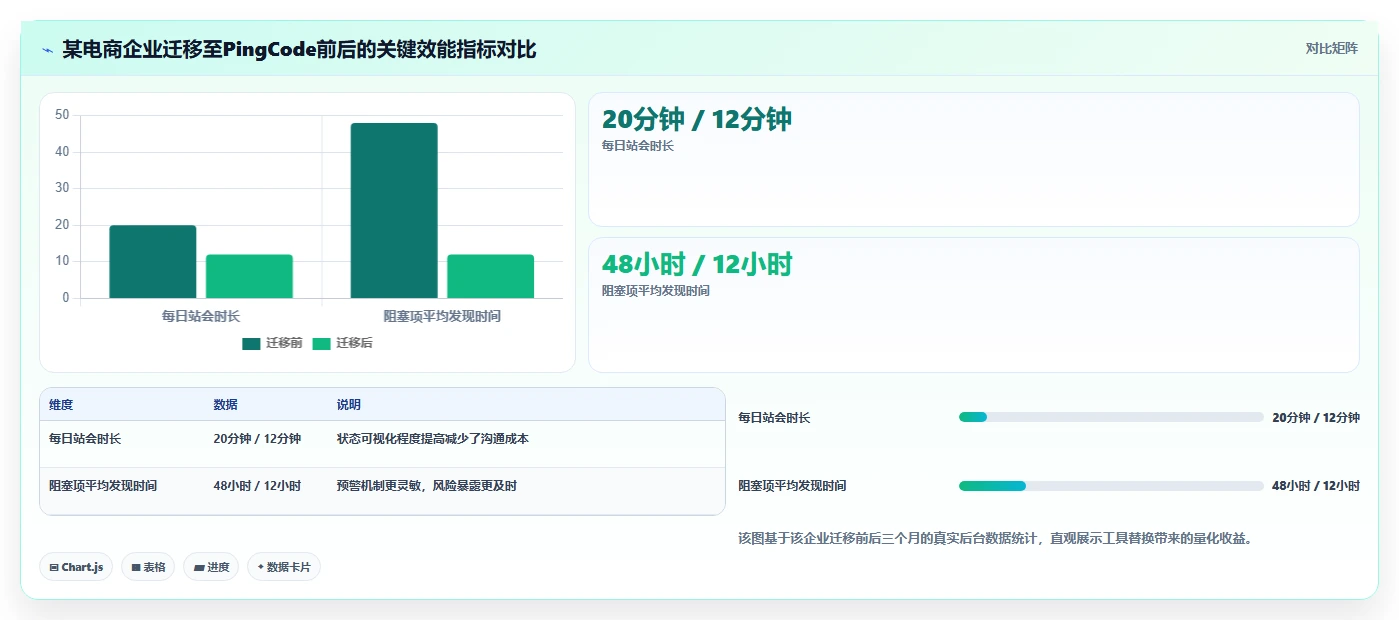Click the 对比矩阵 label in header
This screenshot has width=1399, height=620.
(1331, 48)
